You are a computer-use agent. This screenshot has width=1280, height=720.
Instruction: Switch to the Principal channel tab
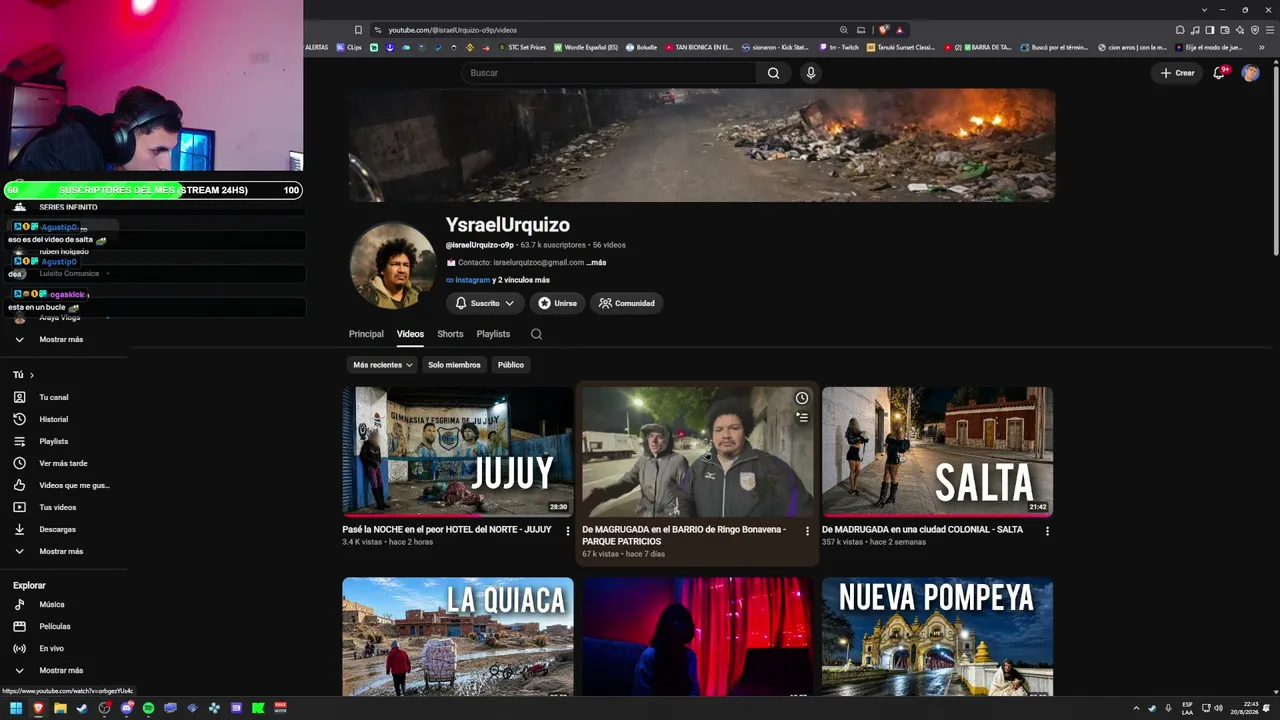366,334
